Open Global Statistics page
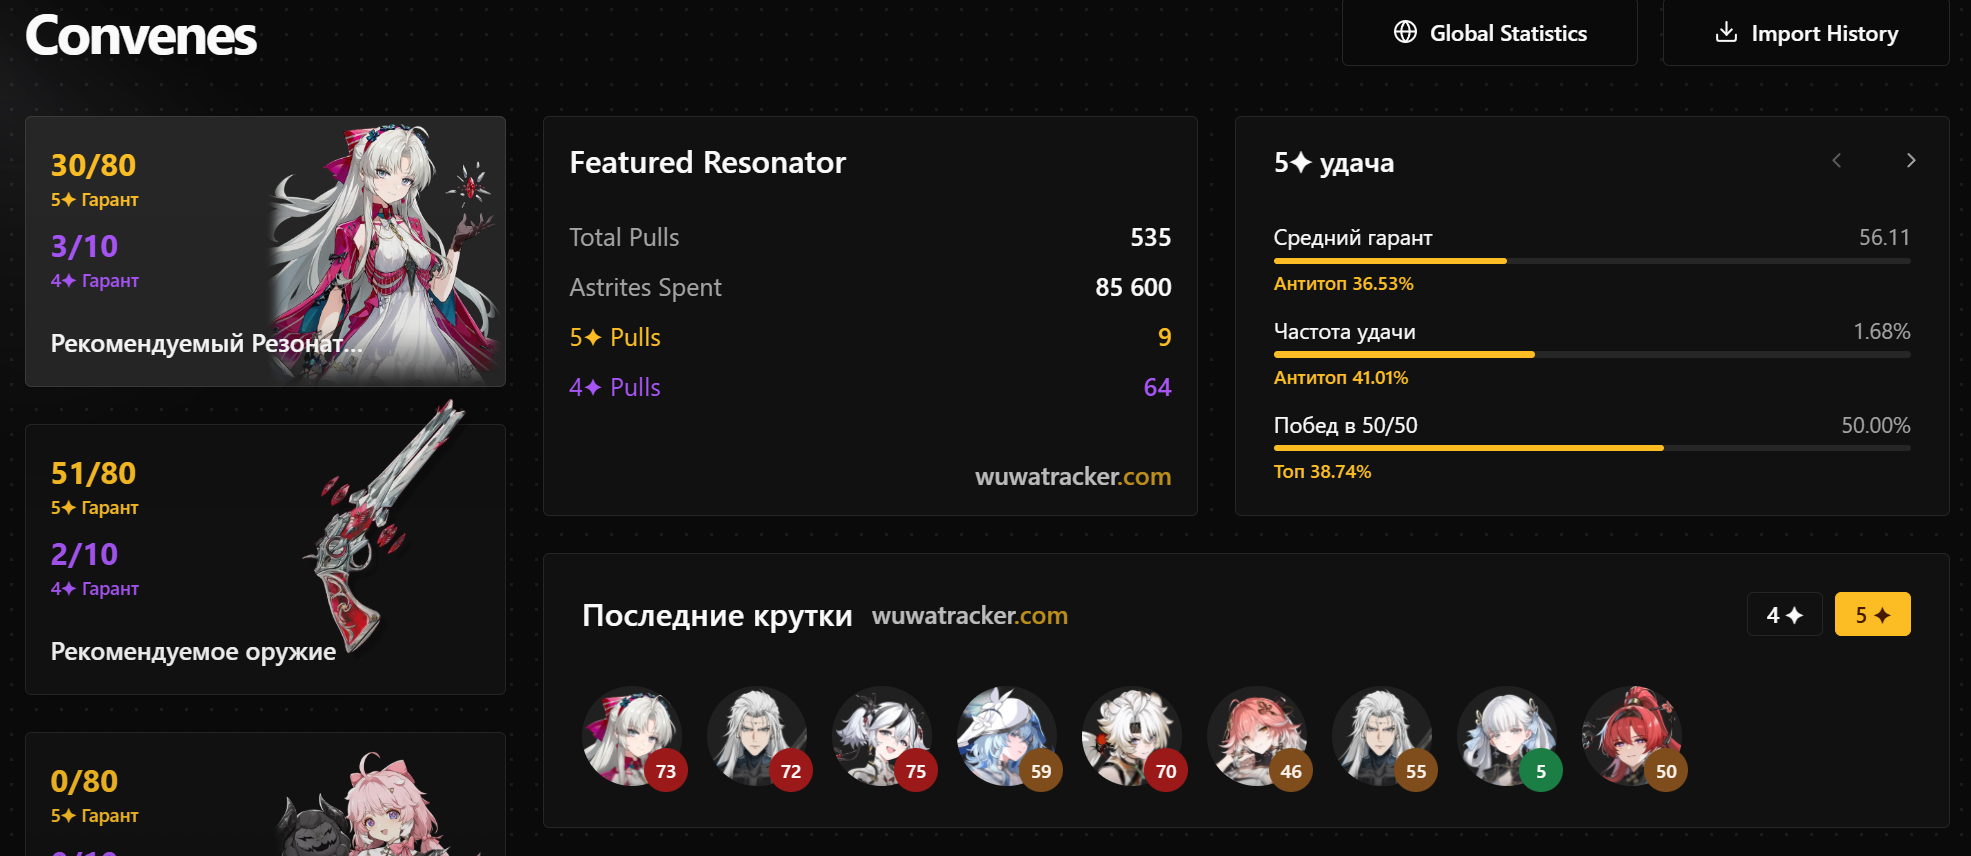This screenshot has height=856, width=1971. (x=1489, y=33)
